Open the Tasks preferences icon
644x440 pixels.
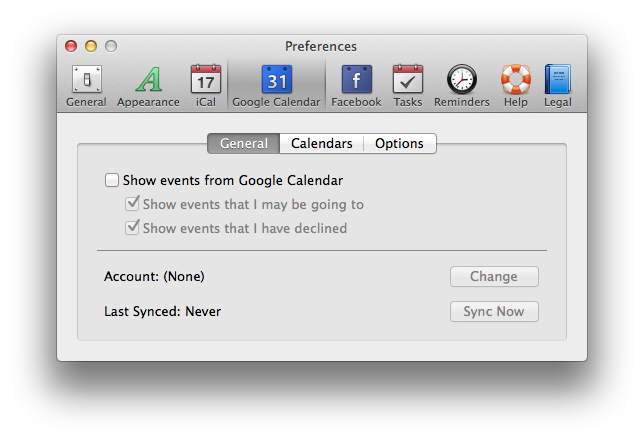tap(407, 80)
